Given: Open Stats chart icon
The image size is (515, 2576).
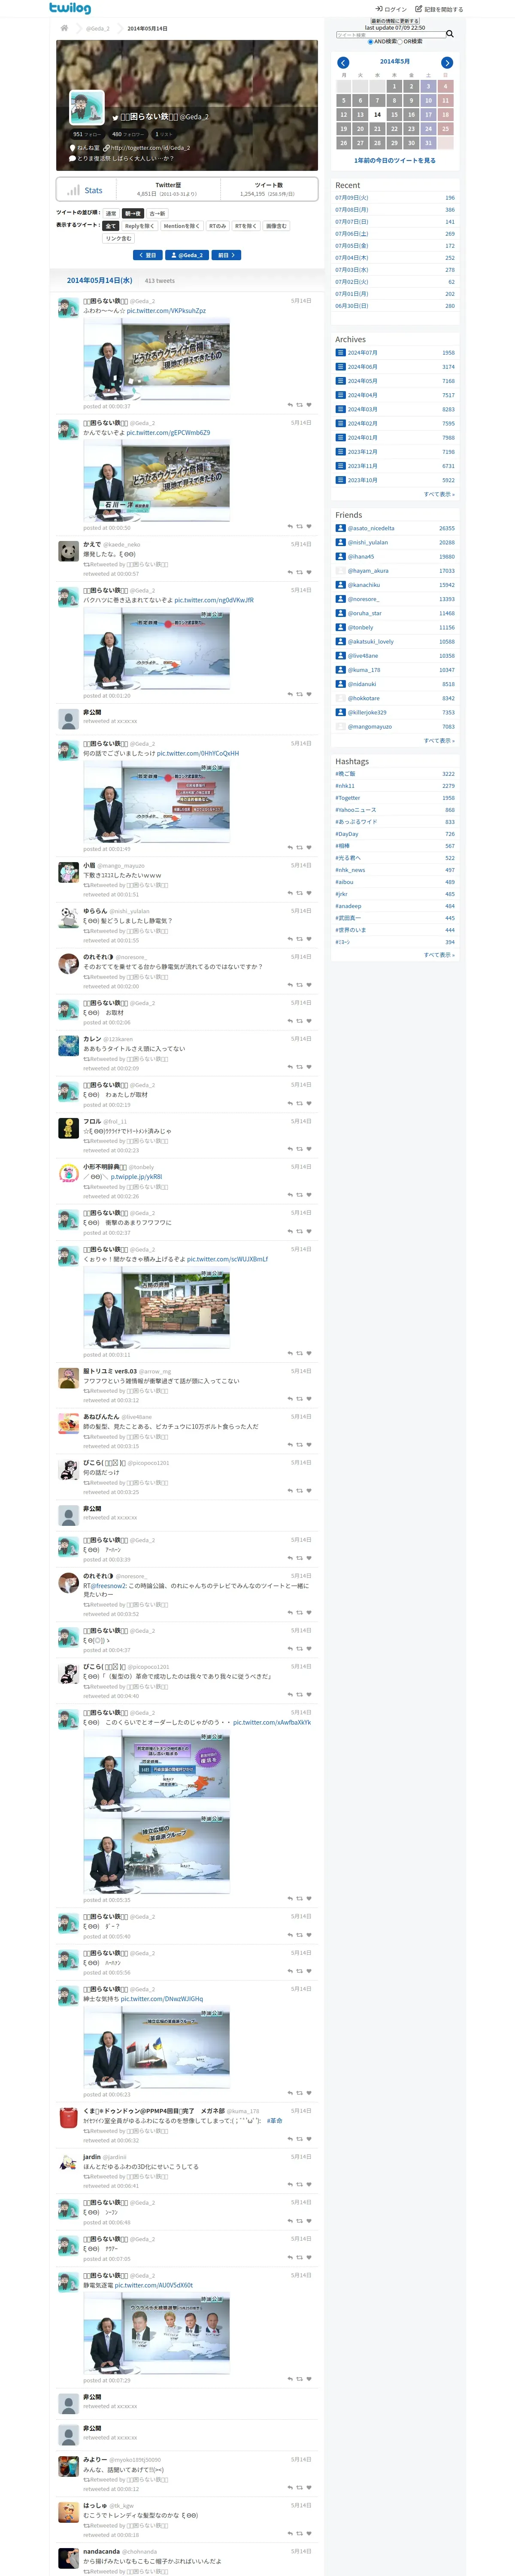Looking at the screenshot, I should tap(73, 190).
